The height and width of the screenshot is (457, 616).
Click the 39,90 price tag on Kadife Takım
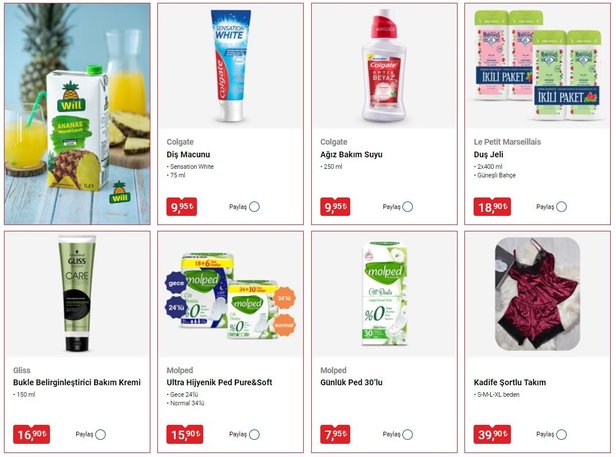pos(492,434)
